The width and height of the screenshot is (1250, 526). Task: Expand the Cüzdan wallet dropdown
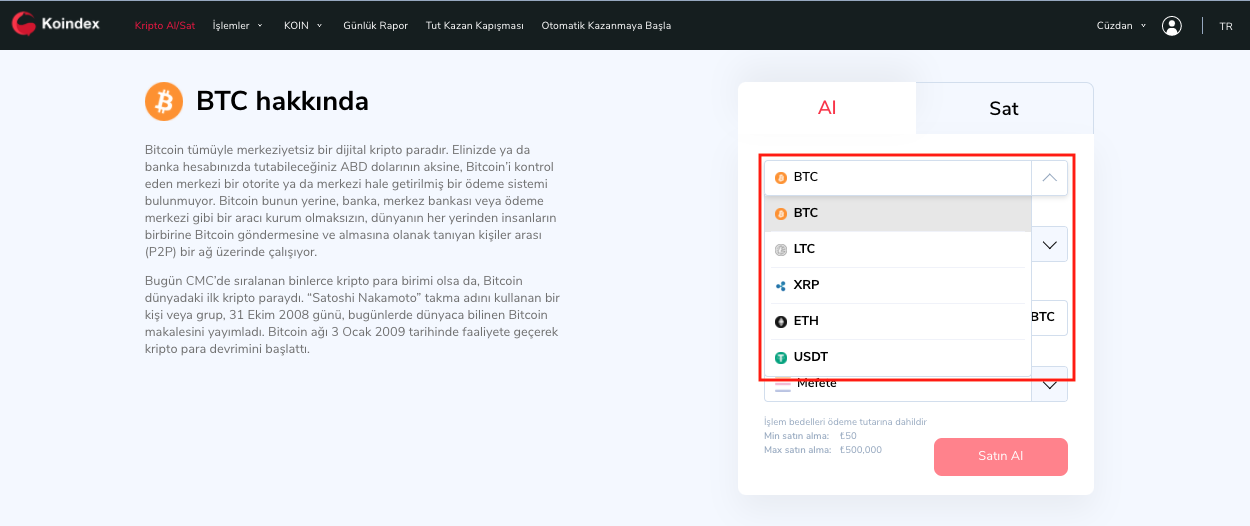[1121, 26]
